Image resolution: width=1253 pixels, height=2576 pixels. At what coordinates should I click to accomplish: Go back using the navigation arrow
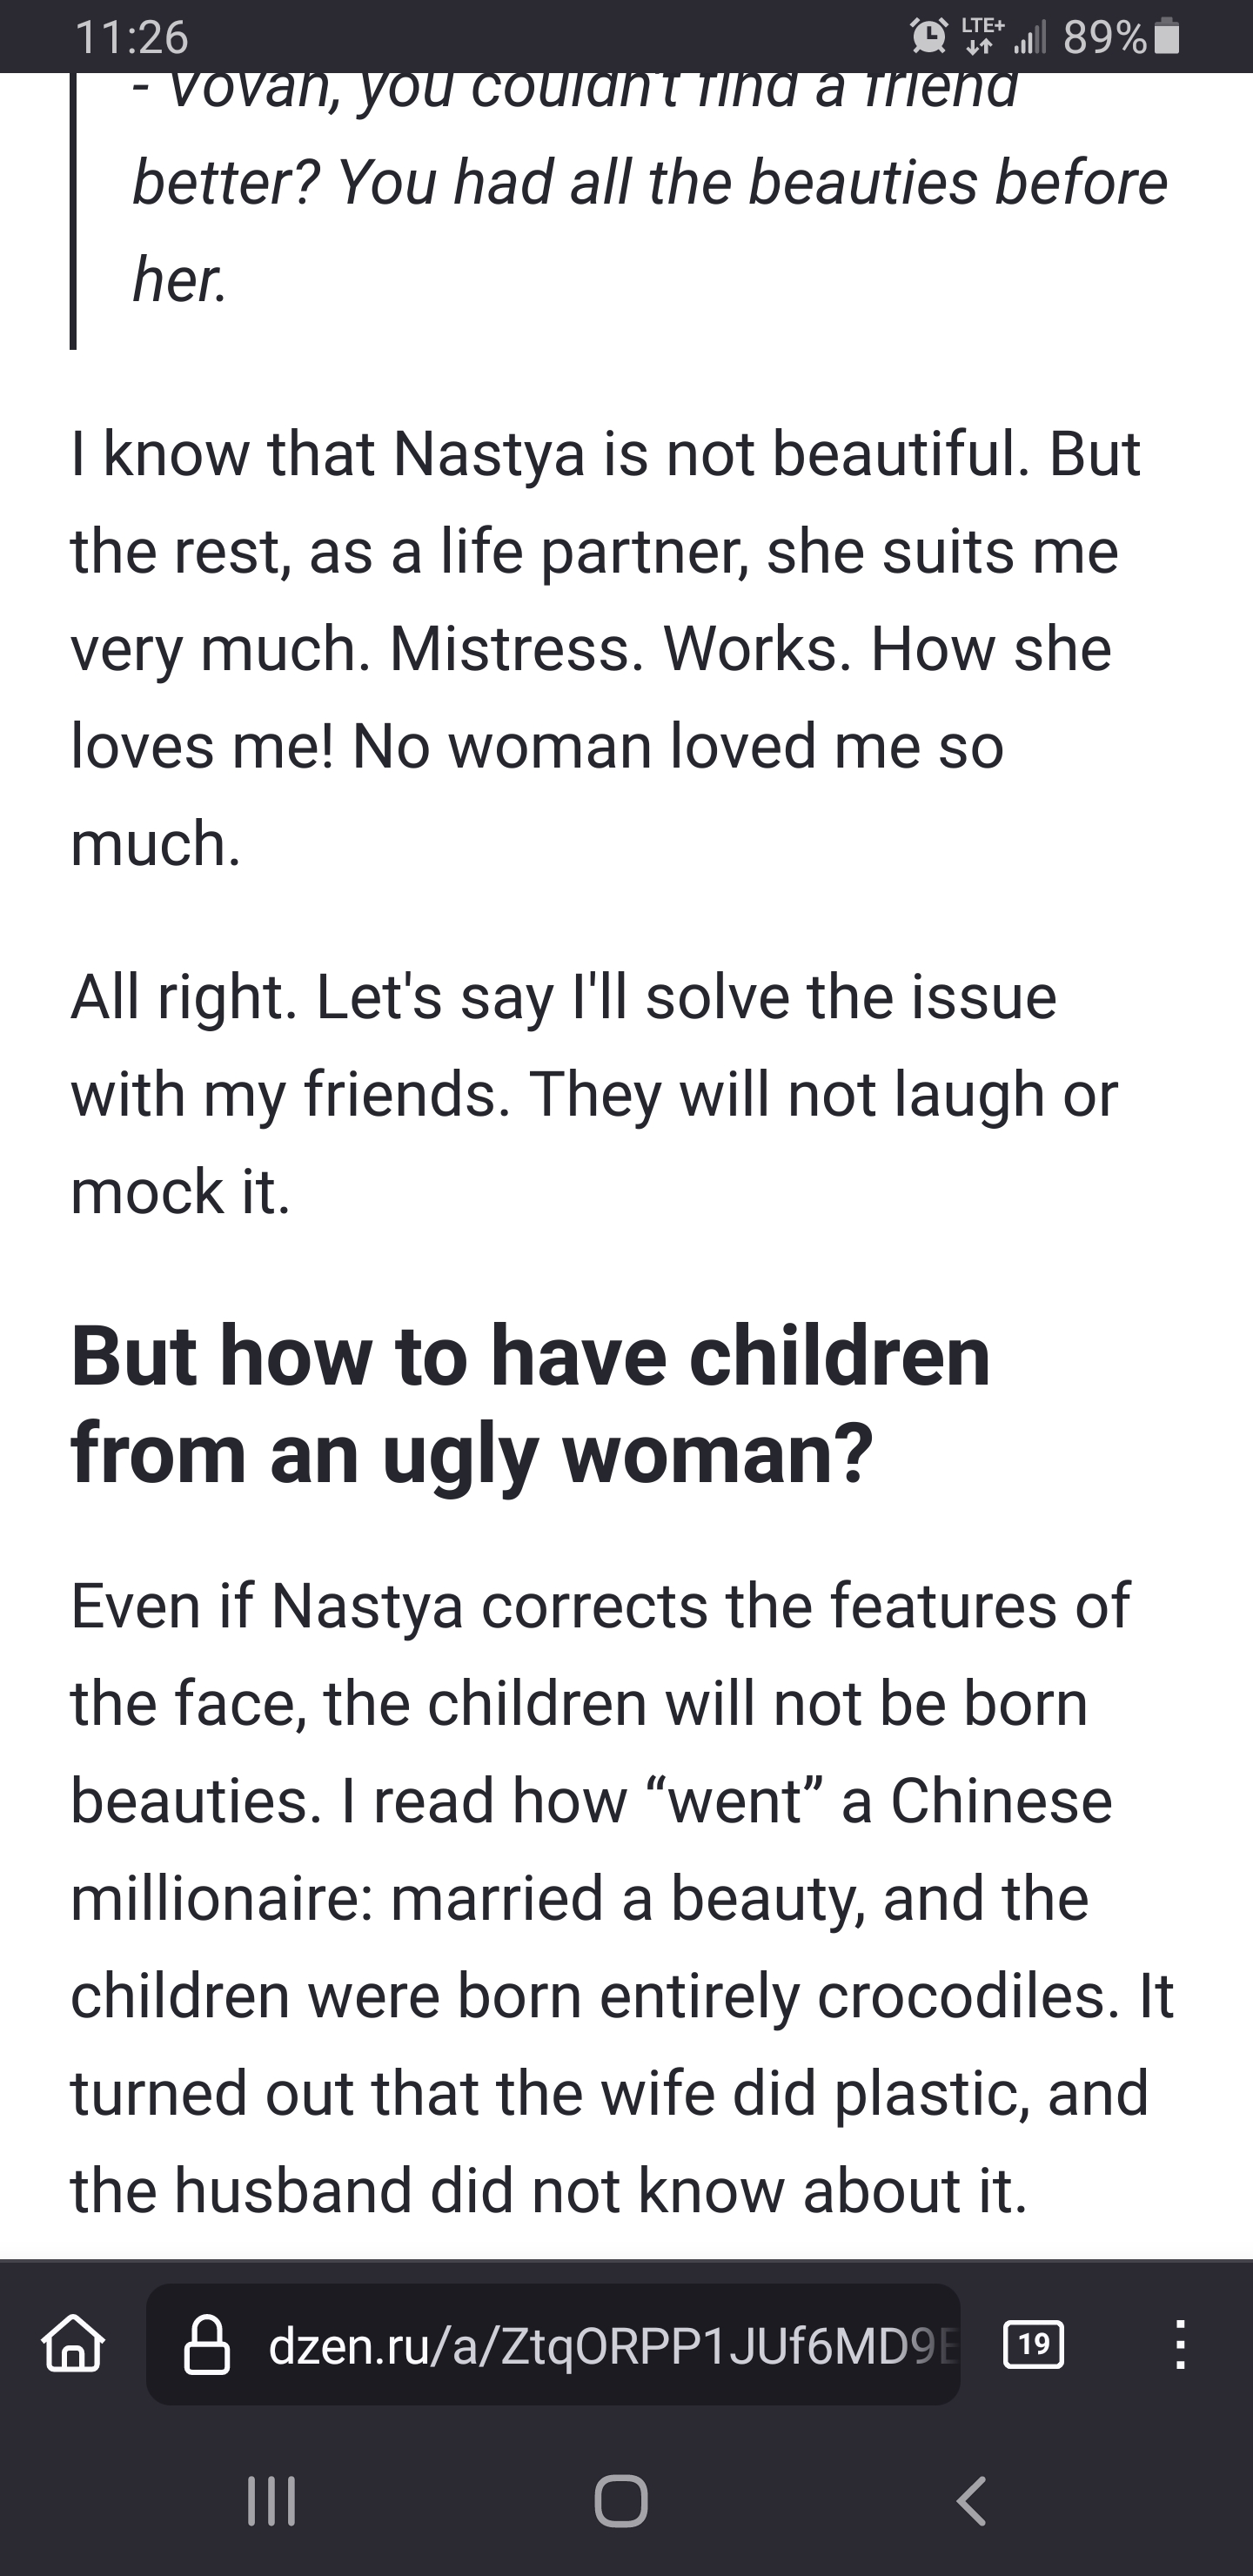[x=971, y=2501]
